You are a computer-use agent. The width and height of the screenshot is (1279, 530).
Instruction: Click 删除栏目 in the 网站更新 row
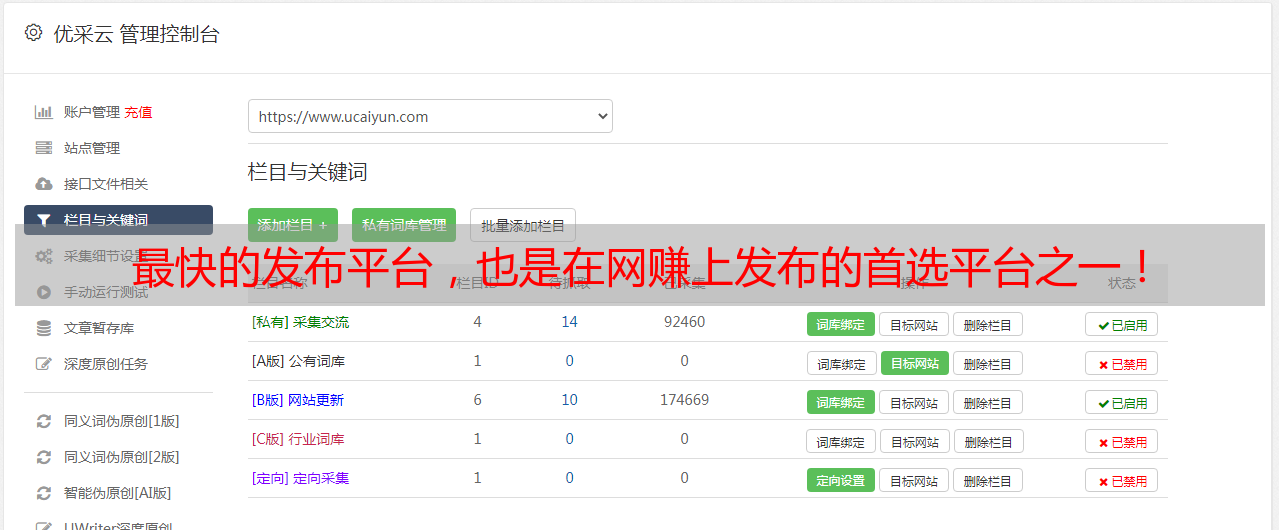tap(988, 402)
